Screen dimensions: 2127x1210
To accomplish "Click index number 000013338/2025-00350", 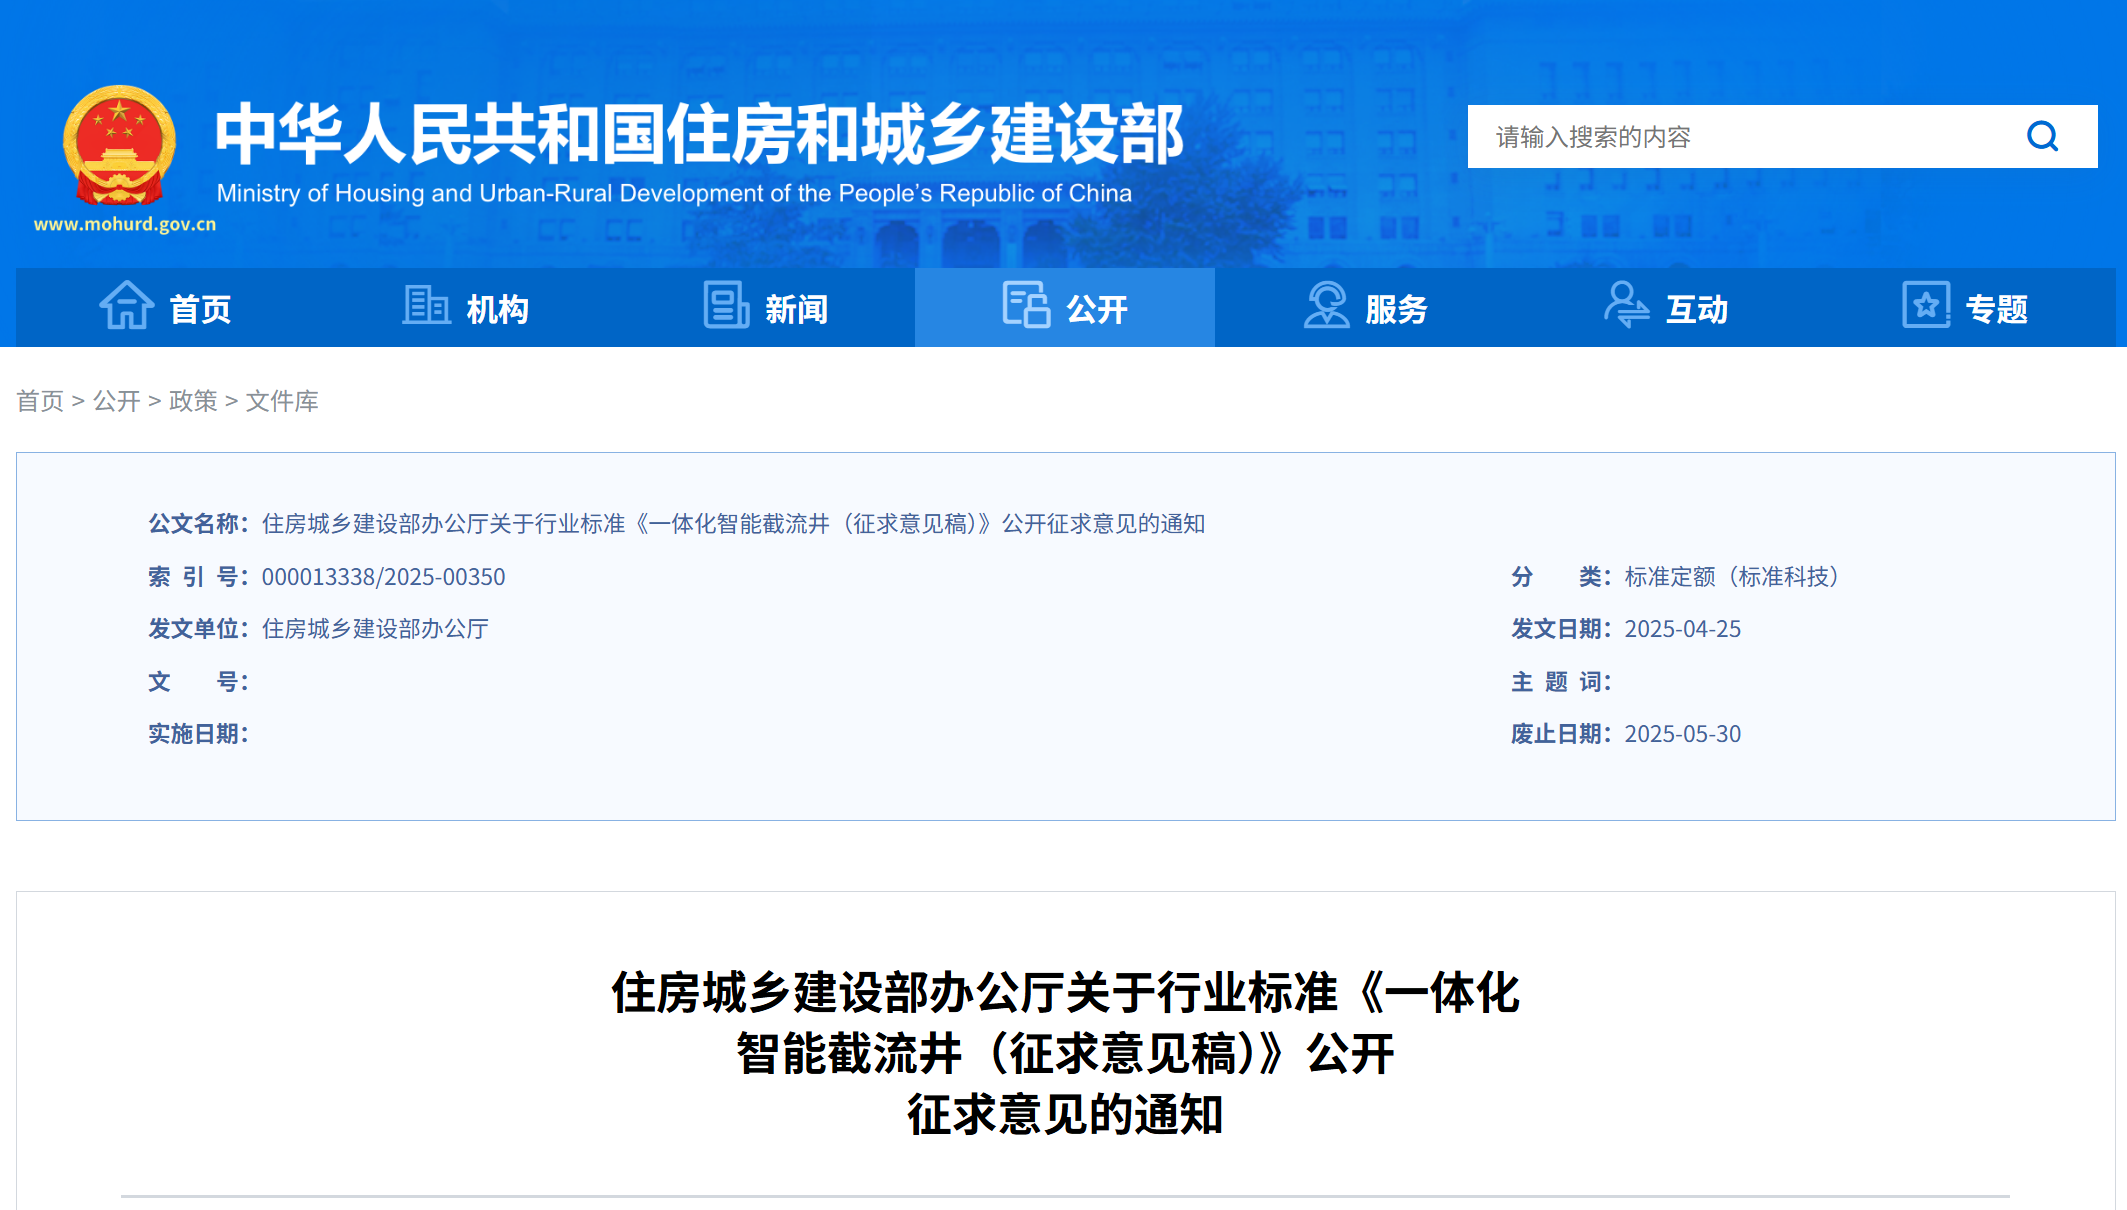I will 383,577.
